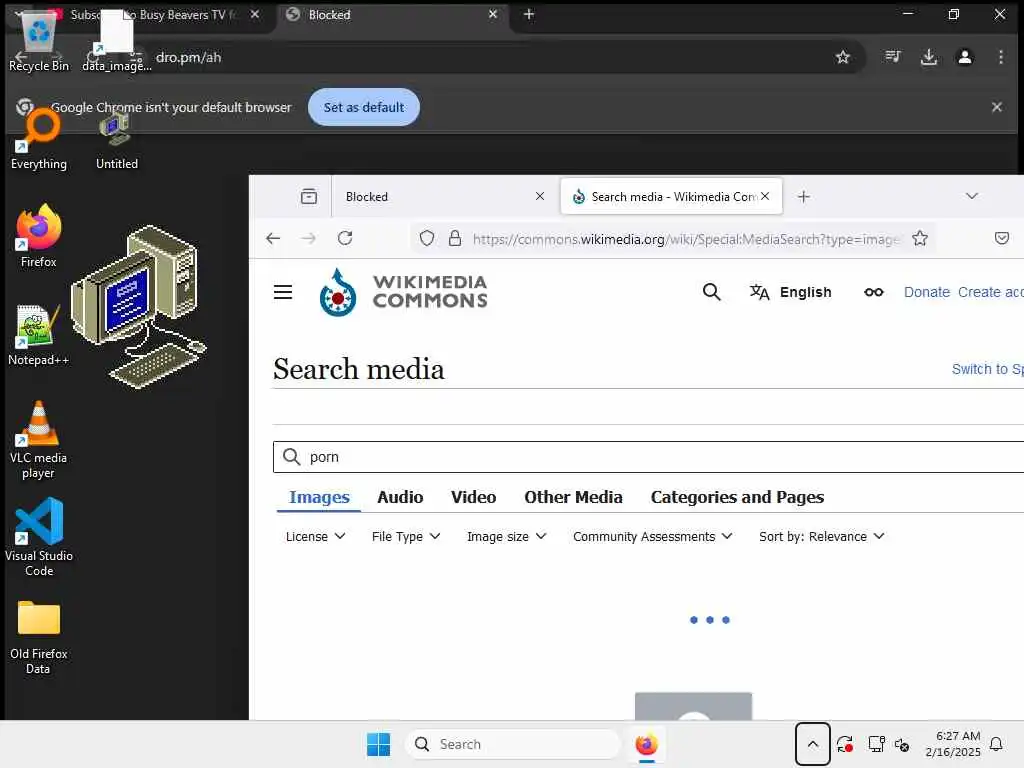The width and height of the screenshot is (1024, 768).
Task: Open the taskbar notification bell
Action: point(996,744)
